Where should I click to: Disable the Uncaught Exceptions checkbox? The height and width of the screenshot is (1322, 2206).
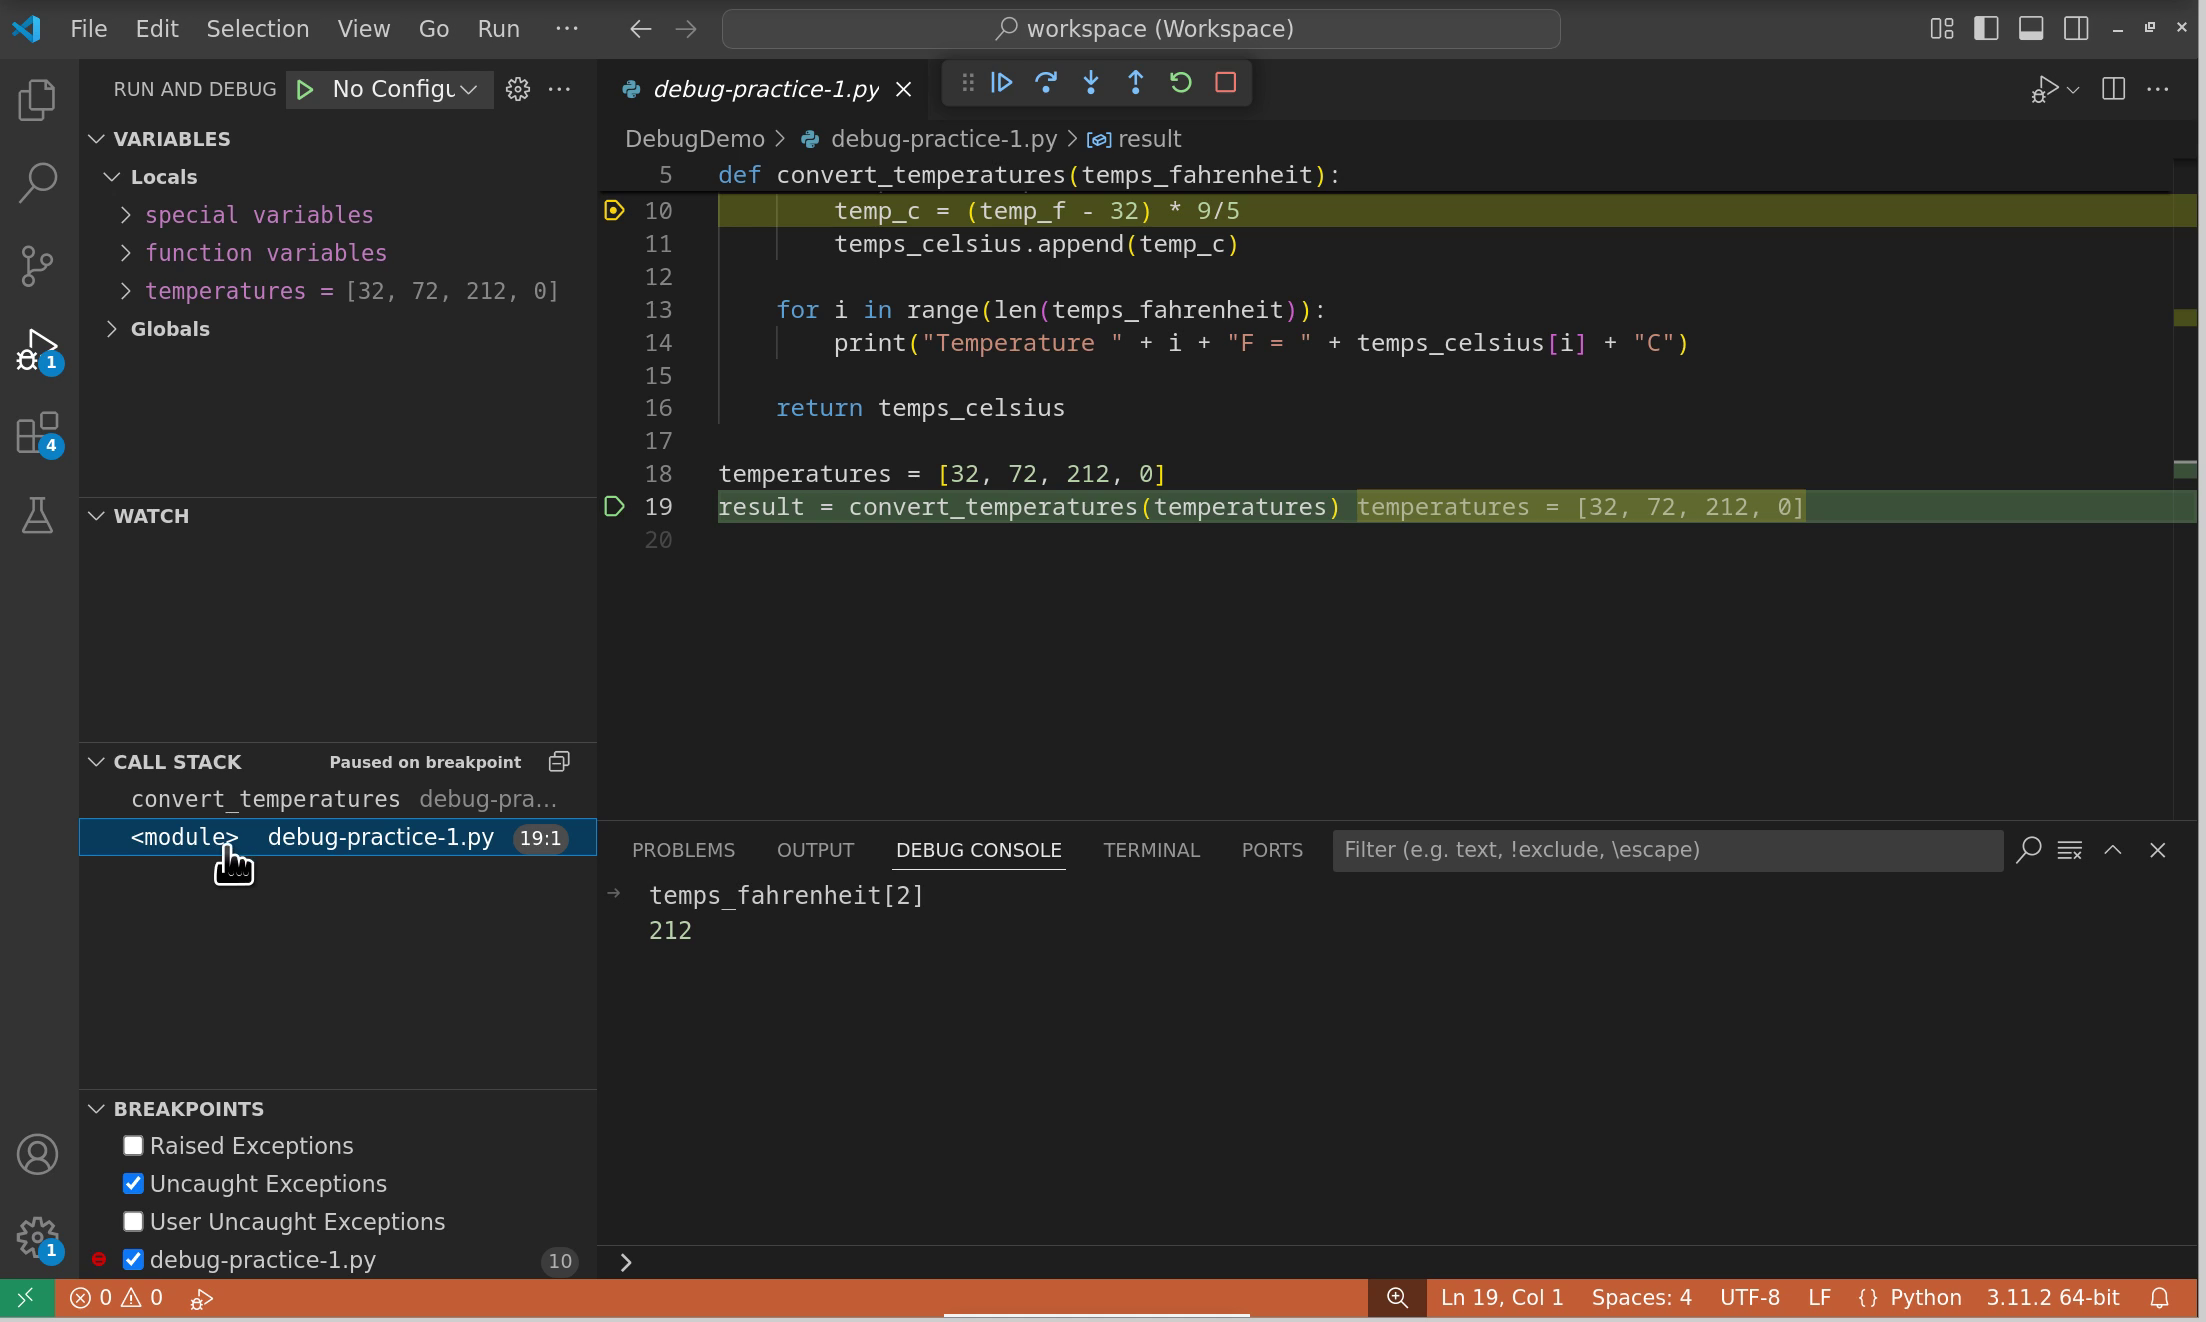(133, 1184)
